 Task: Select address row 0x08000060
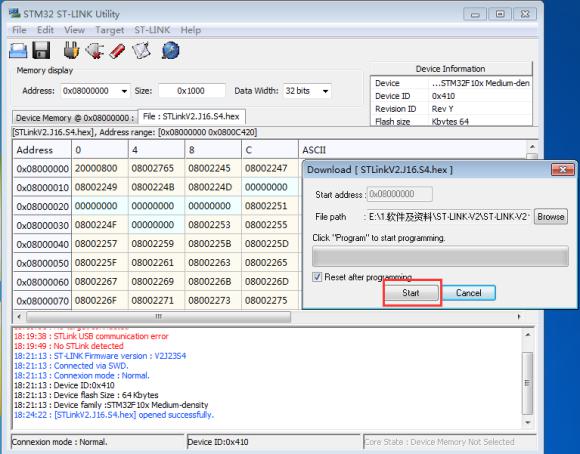(x=42, y=282)
